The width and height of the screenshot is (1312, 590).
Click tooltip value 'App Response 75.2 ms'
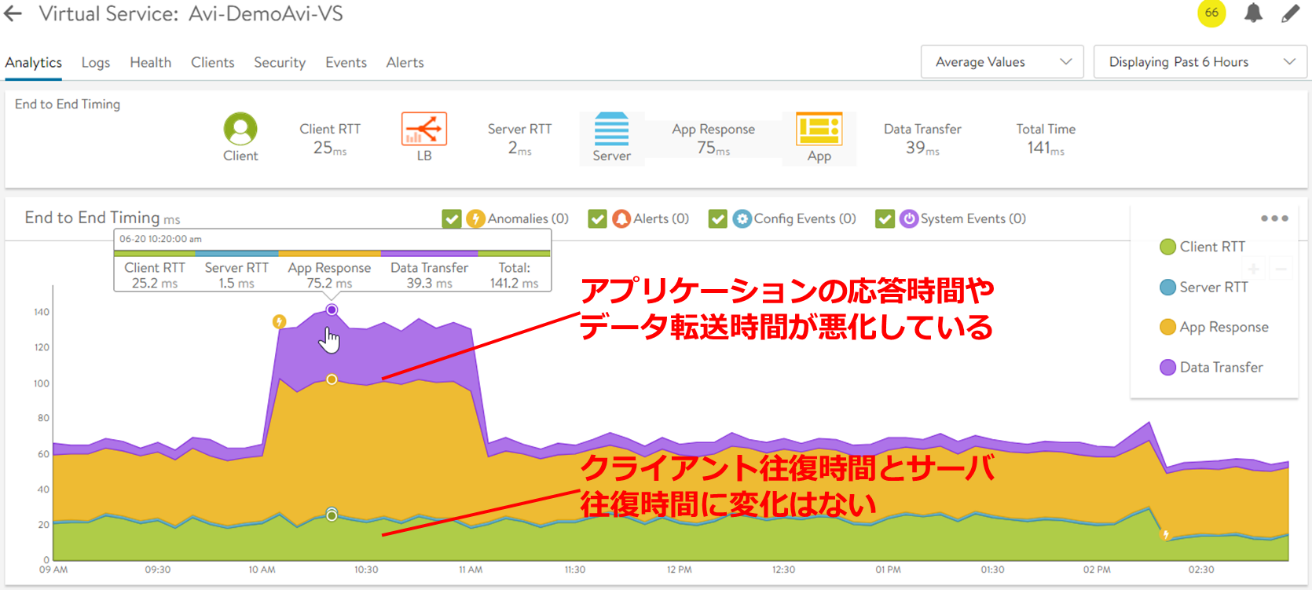pos(329,275)
